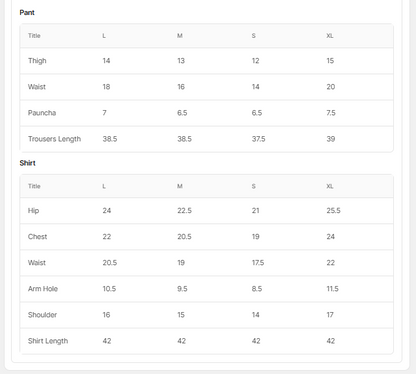Click the Title header in Shirt table
Viewport: 416px width, 374px height.
click(34, 186)
